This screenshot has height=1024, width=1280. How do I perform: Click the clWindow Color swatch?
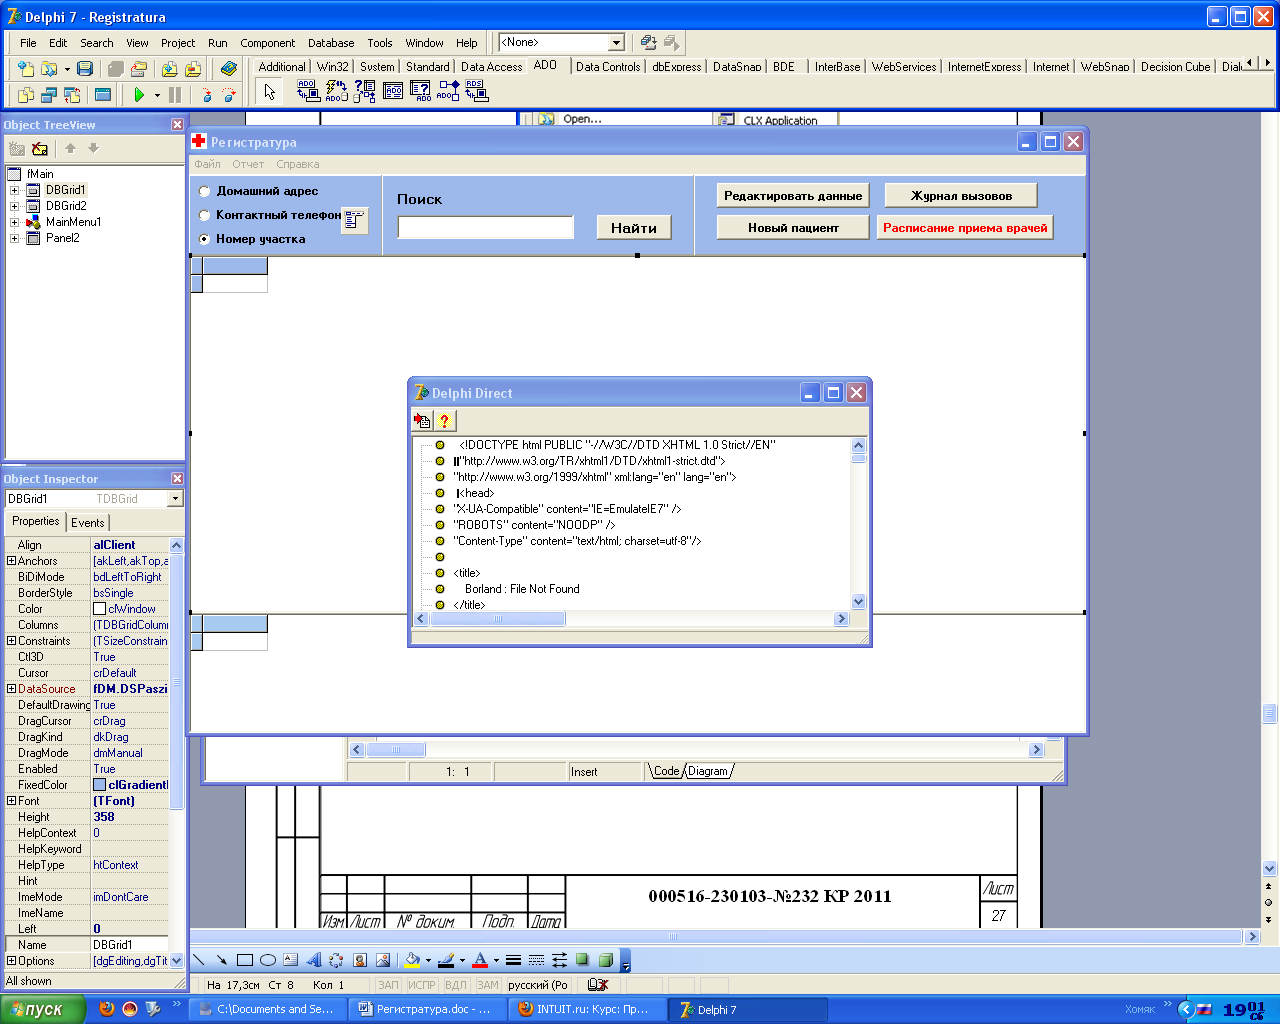(99, 609)
